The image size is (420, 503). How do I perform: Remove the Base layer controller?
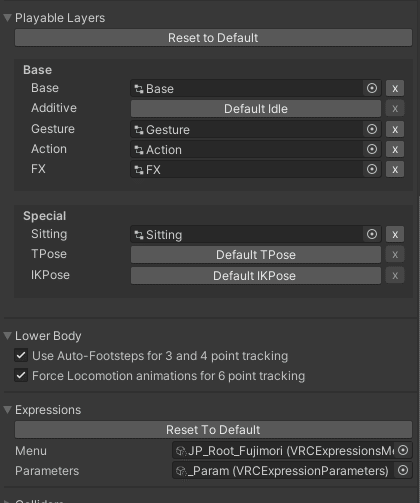point(395,88)
